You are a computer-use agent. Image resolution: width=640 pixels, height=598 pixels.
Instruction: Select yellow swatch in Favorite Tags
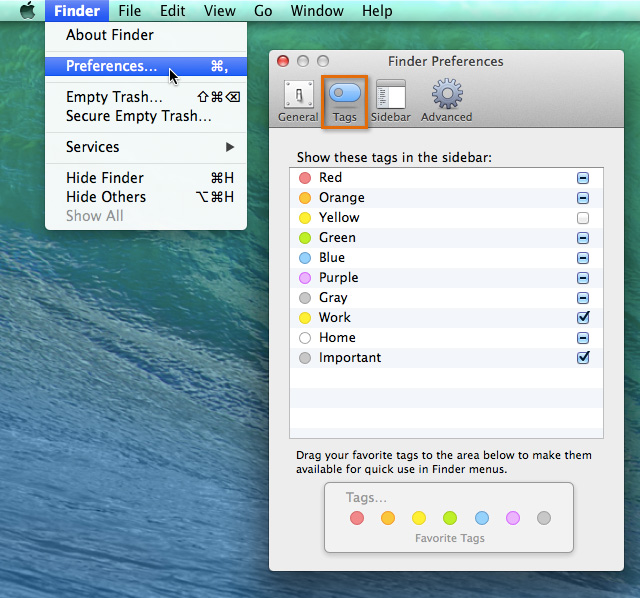(419, 518)
